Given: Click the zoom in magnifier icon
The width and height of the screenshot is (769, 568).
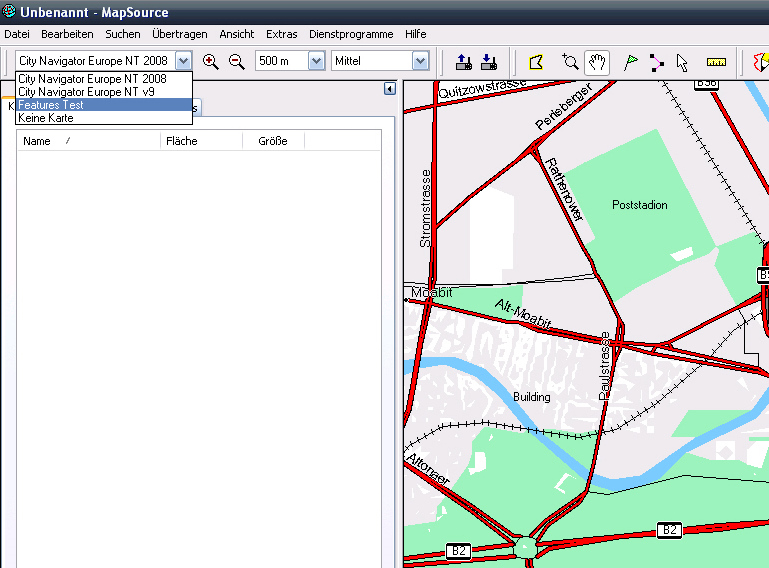Looking at the screenshot, I should 210,61.
